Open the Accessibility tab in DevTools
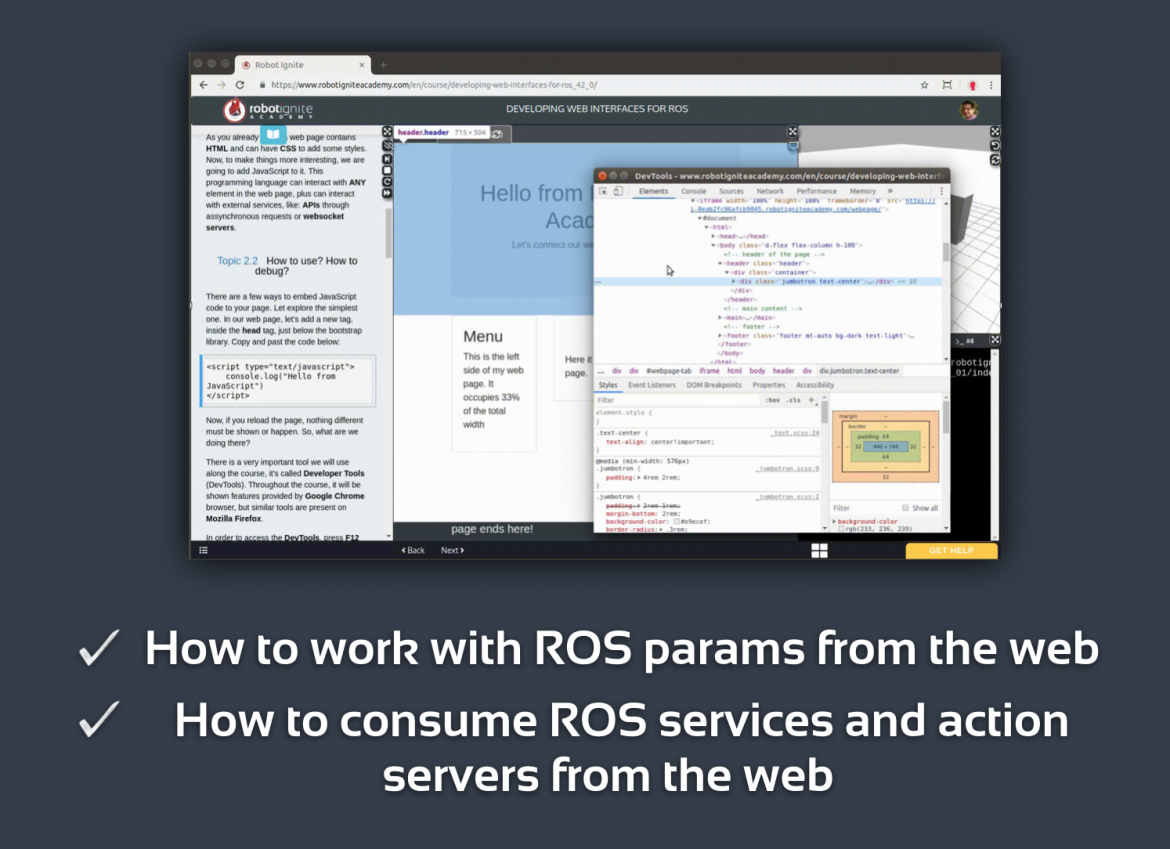Viewport: 1170px width, 849px height. (x=815, y=385)
